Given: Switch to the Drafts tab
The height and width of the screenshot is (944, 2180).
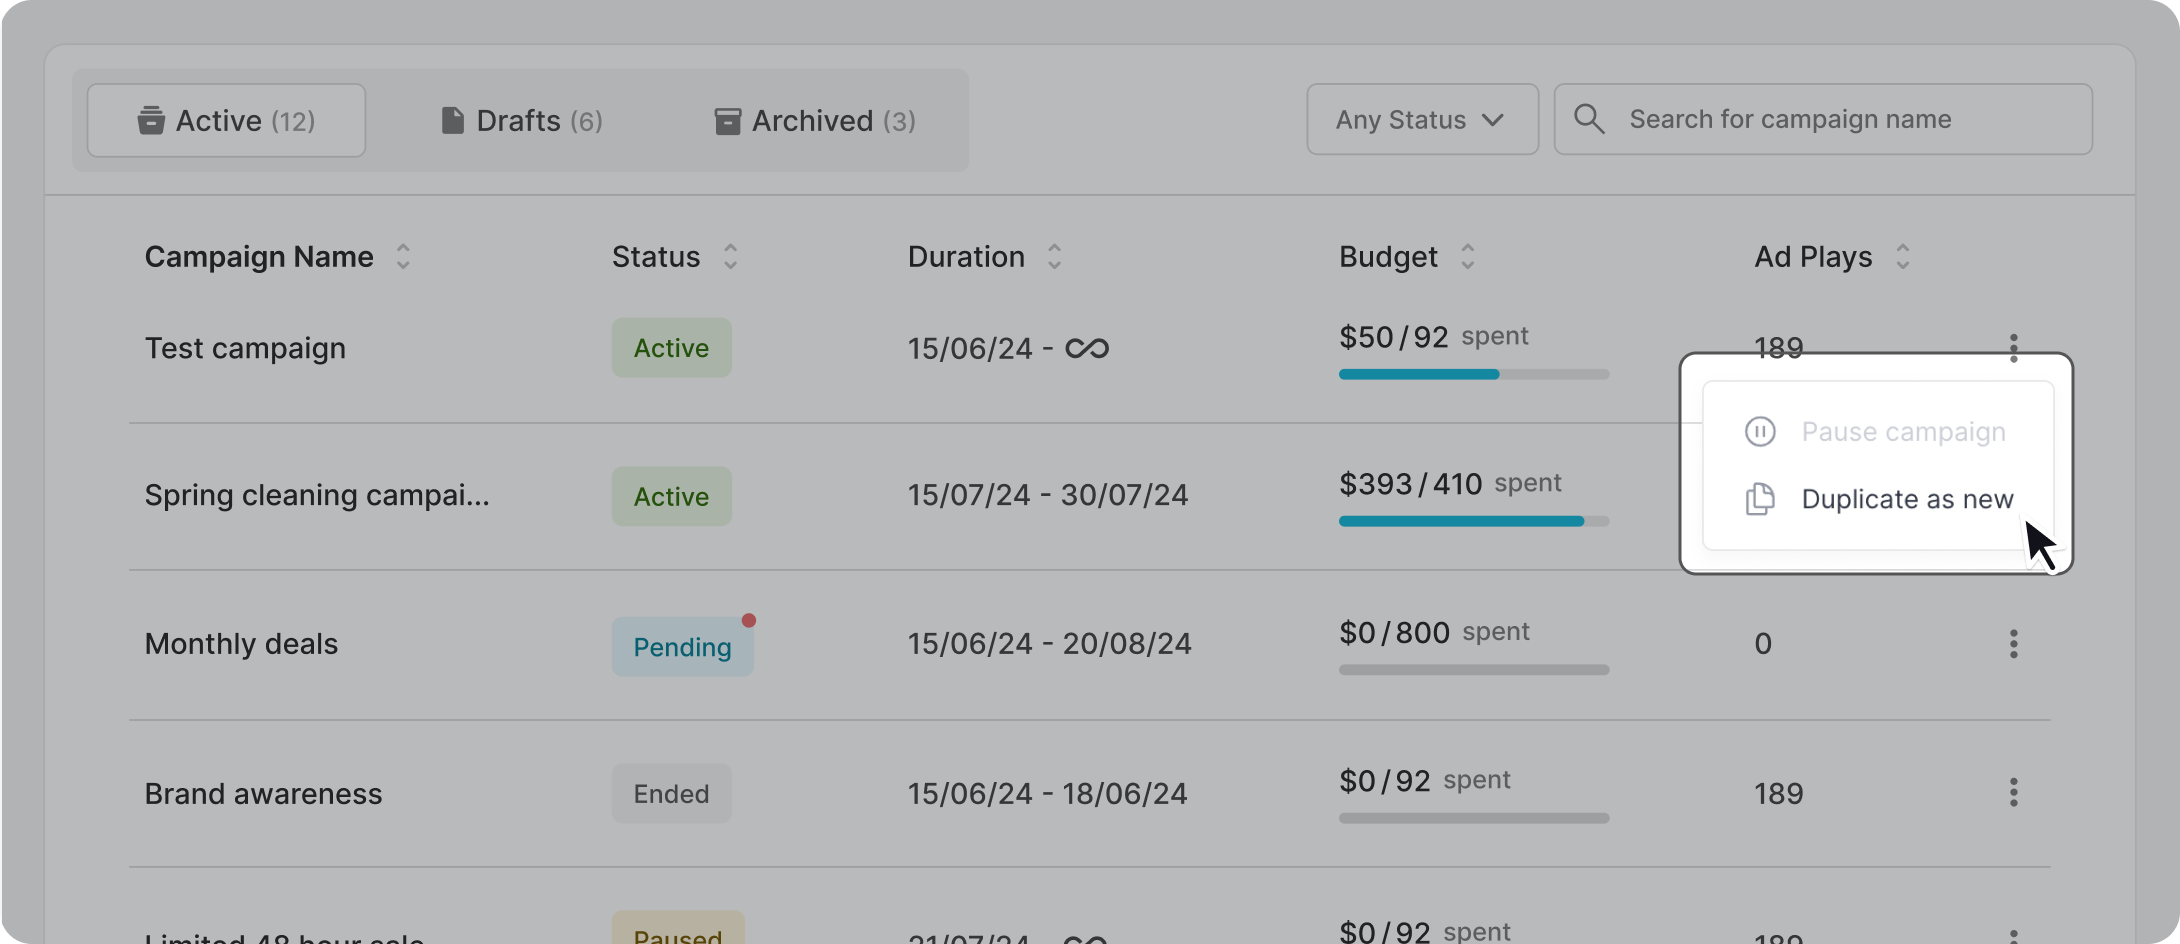Looking at the screenshot, I should tap(521, 121).
